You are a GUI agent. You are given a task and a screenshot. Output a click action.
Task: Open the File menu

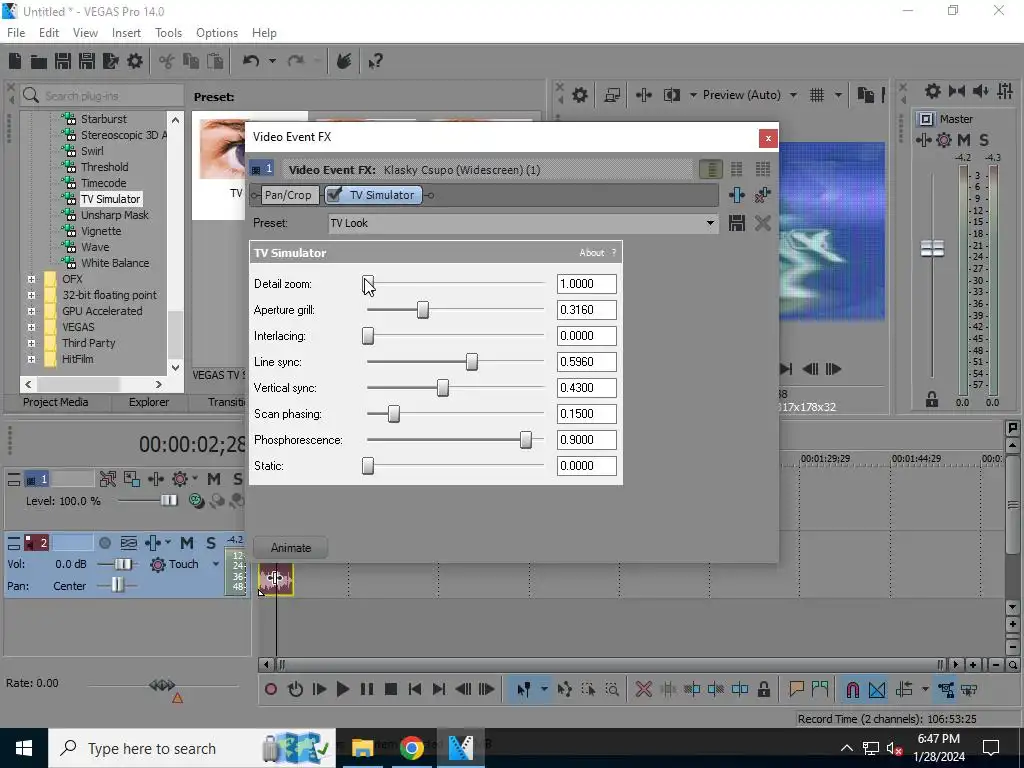pyautogui.click(x=16, y=33)
